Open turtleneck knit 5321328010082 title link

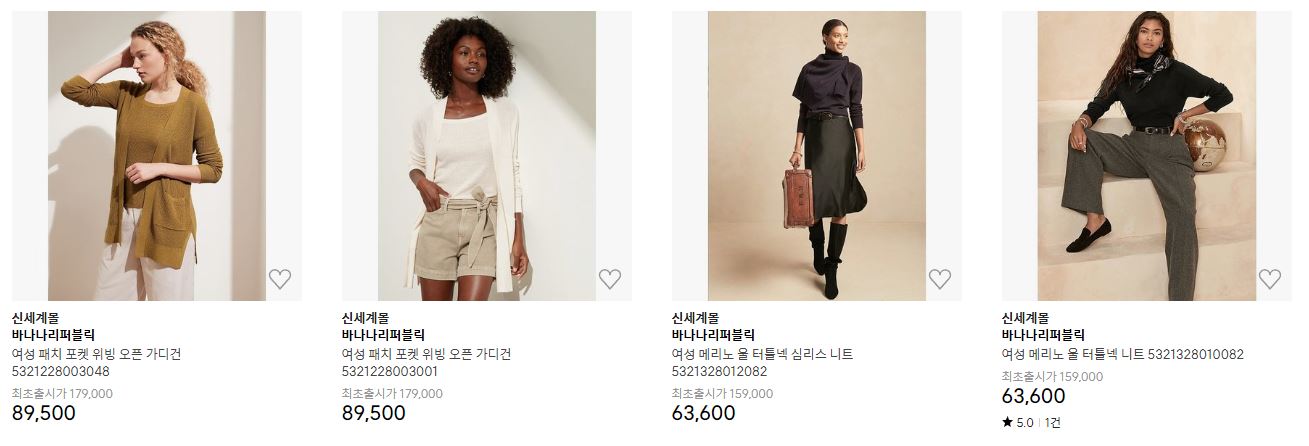(x=1123, y=355)
